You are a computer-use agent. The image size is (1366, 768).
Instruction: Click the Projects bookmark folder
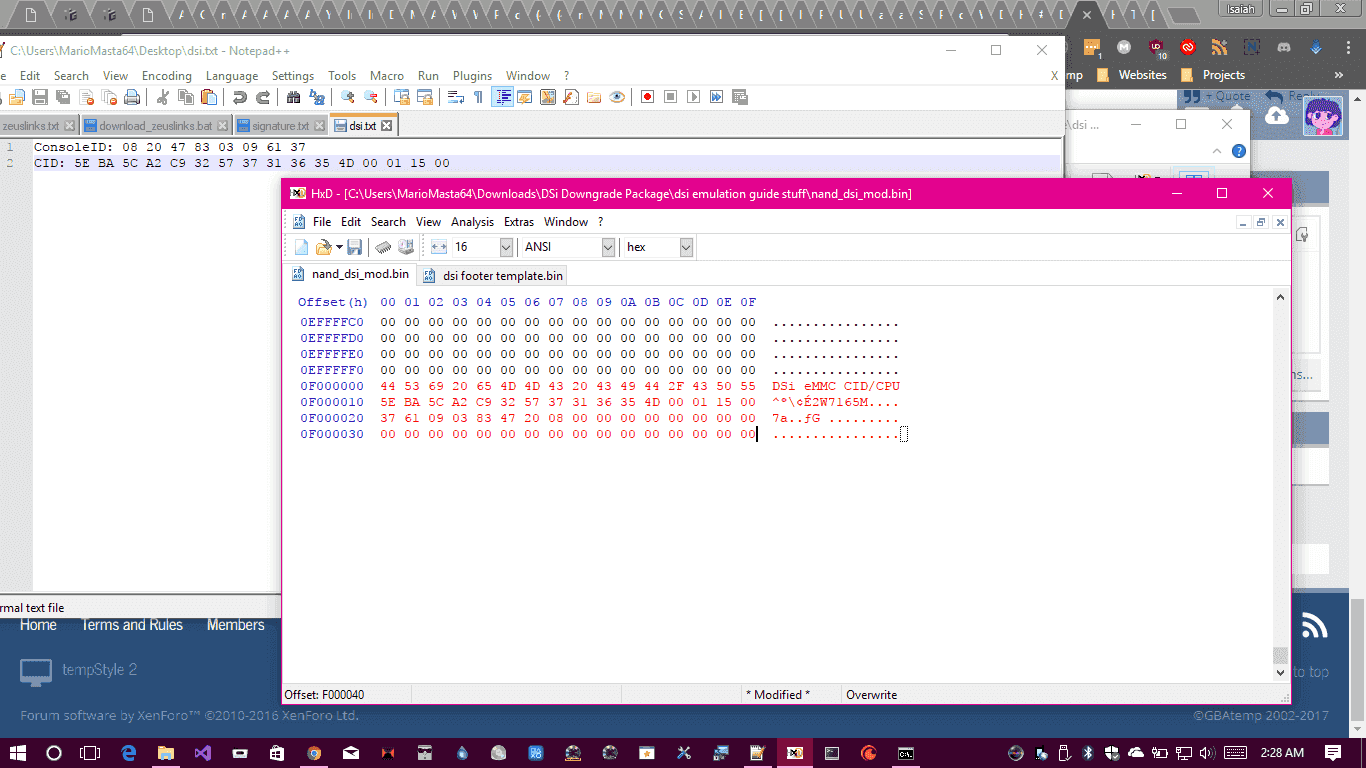[1212, 75]
